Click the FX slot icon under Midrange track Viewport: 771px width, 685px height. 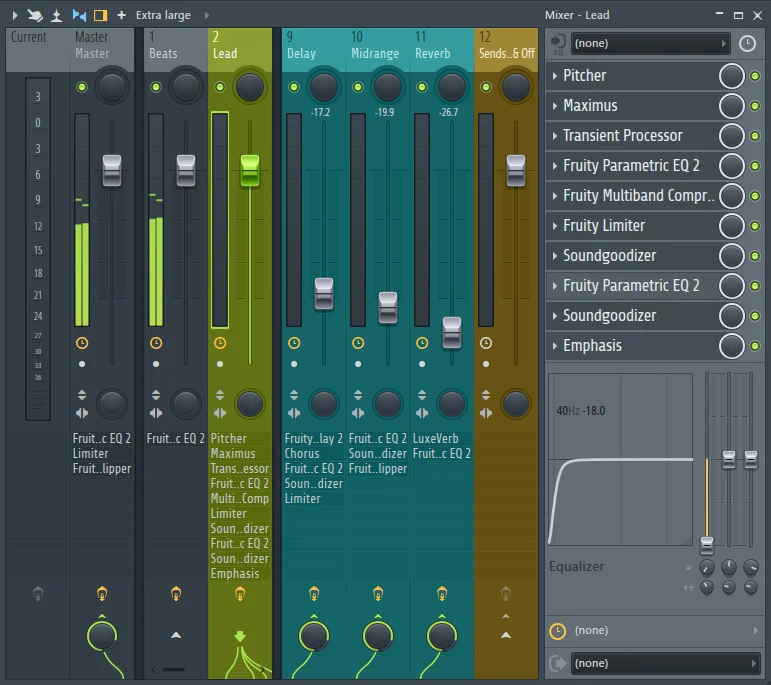coord(378,594)
